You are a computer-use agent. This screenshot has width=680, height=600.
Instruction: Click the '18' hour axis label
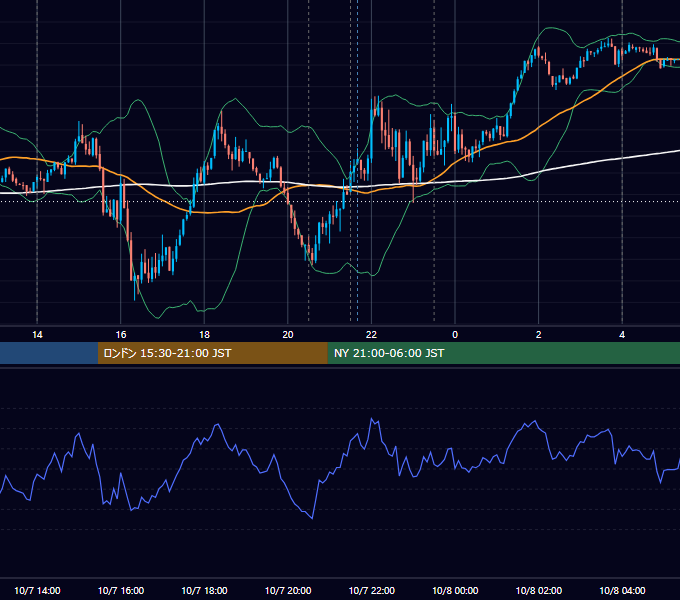(204, 335)
